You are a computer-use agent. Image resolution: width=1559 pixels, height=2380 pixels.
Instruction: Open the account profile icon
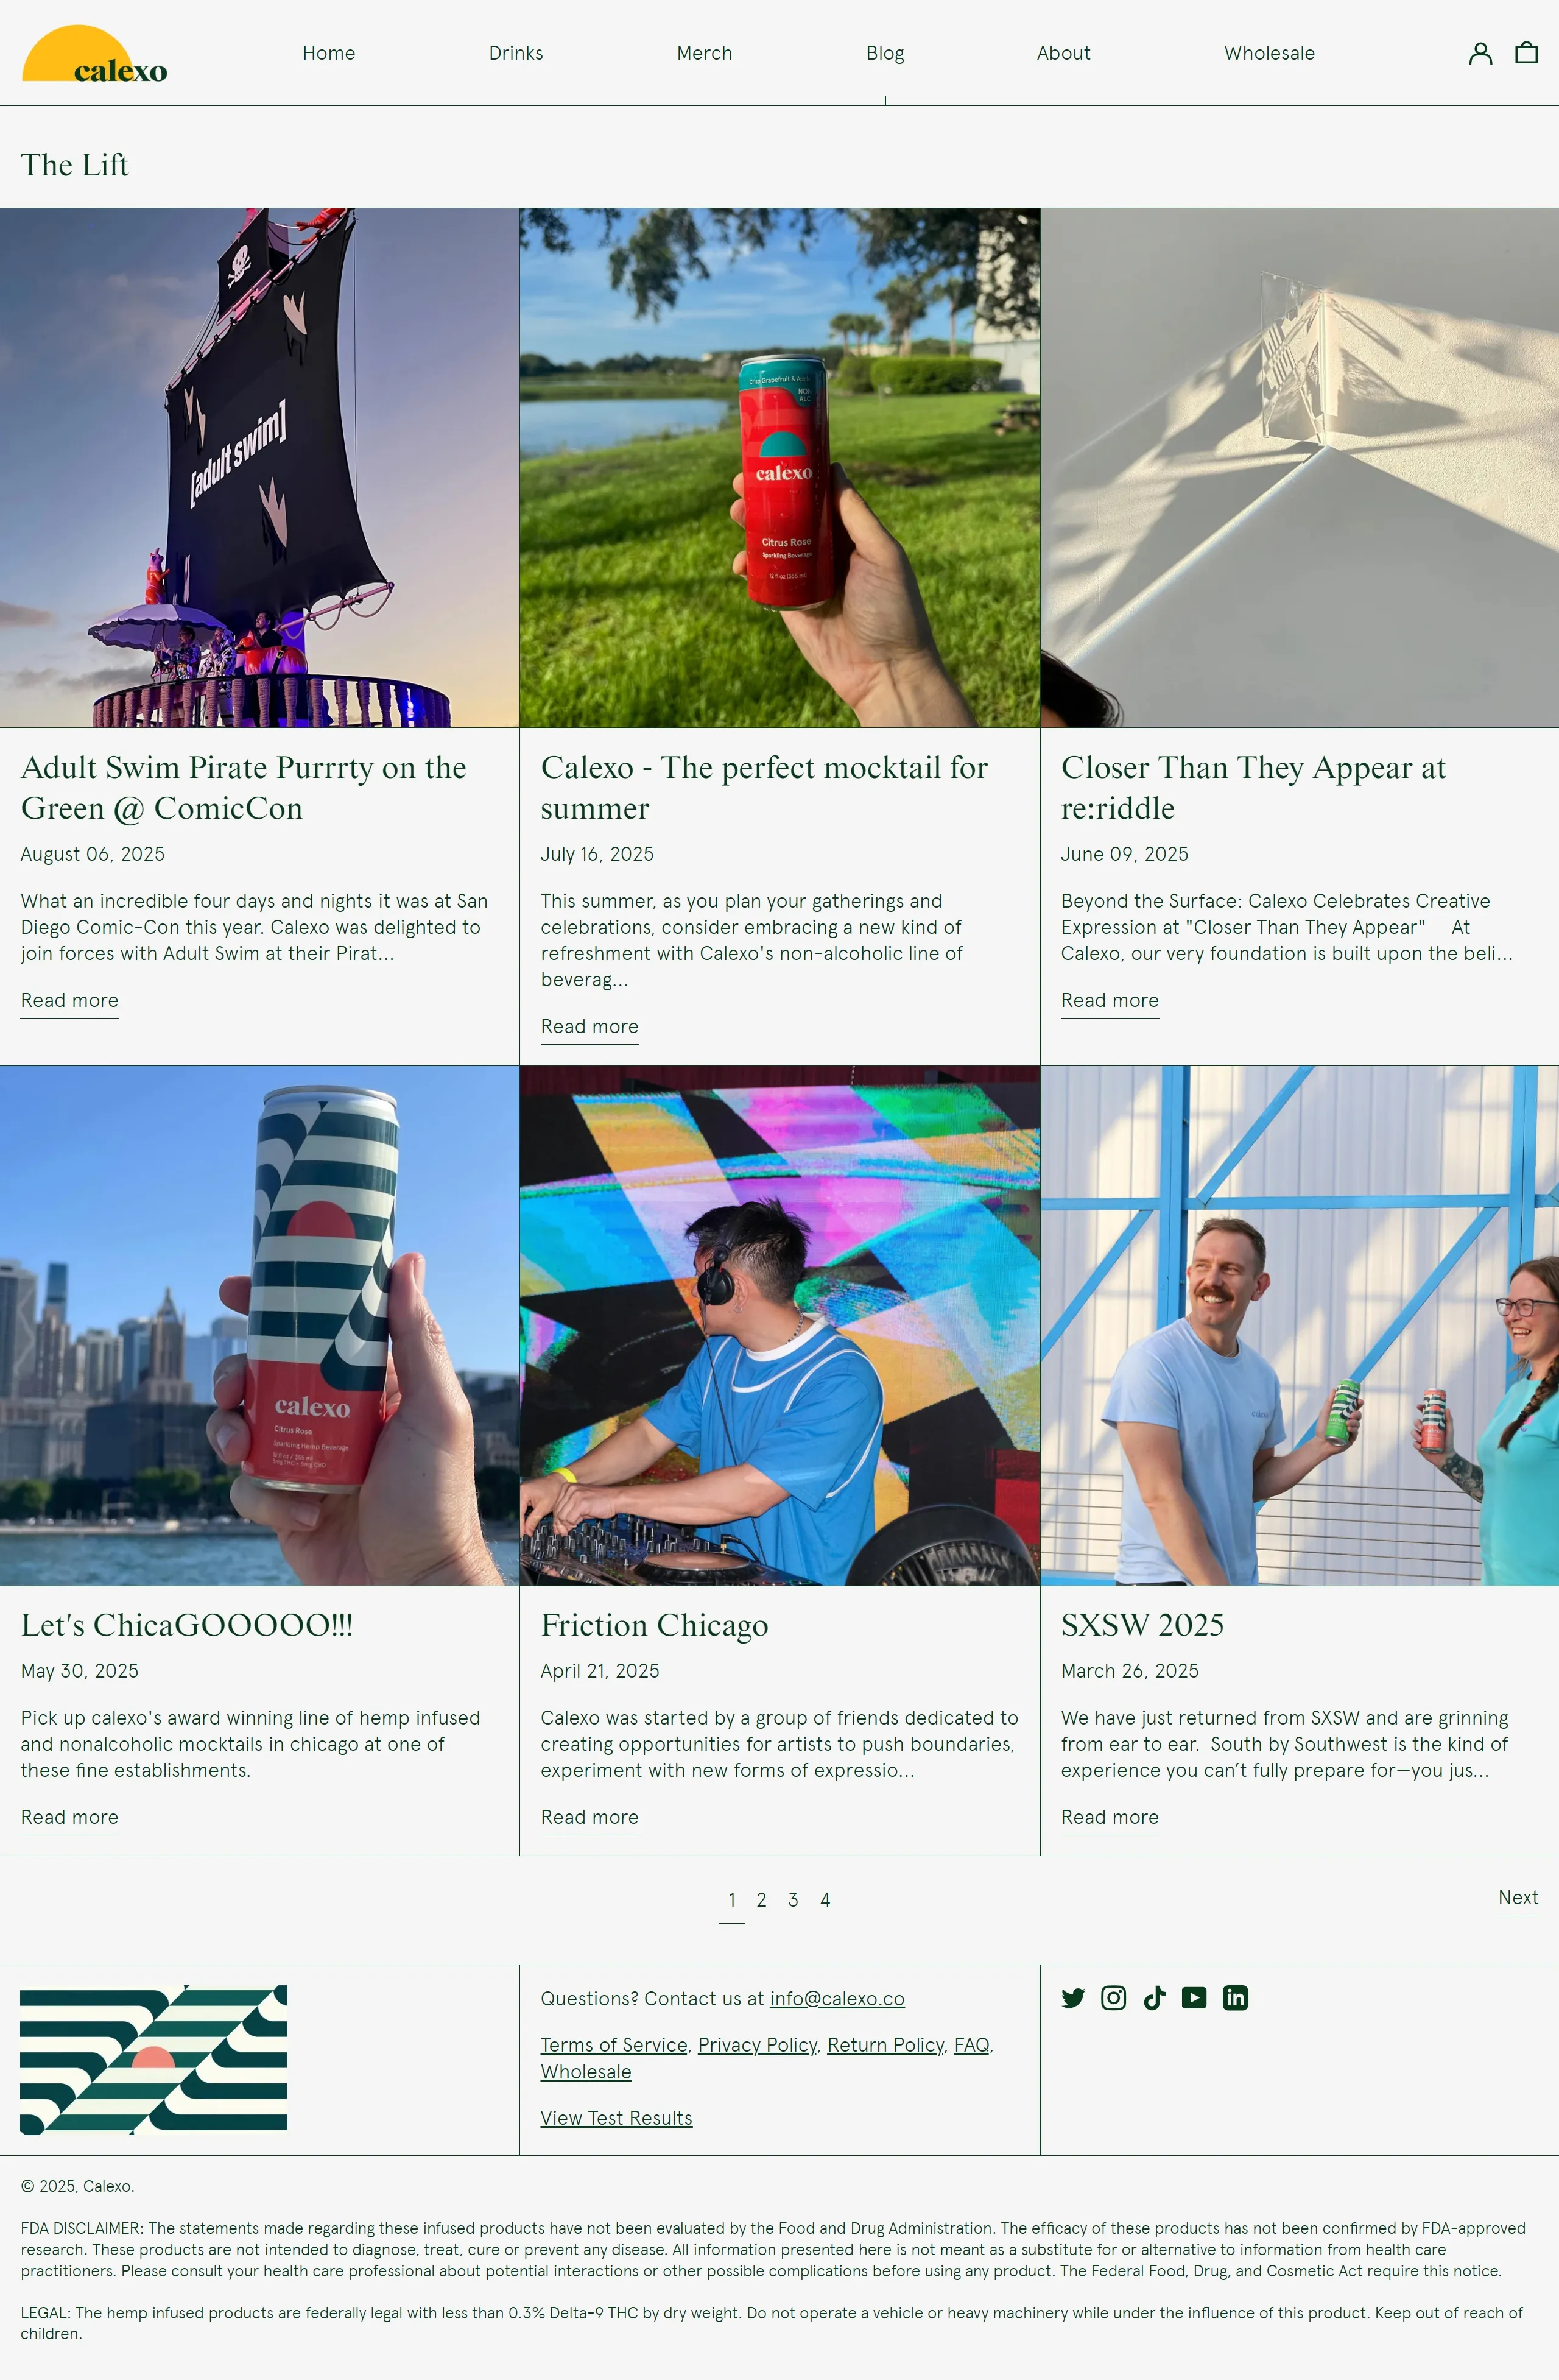pyautogui.click(x=1480, y=53)
